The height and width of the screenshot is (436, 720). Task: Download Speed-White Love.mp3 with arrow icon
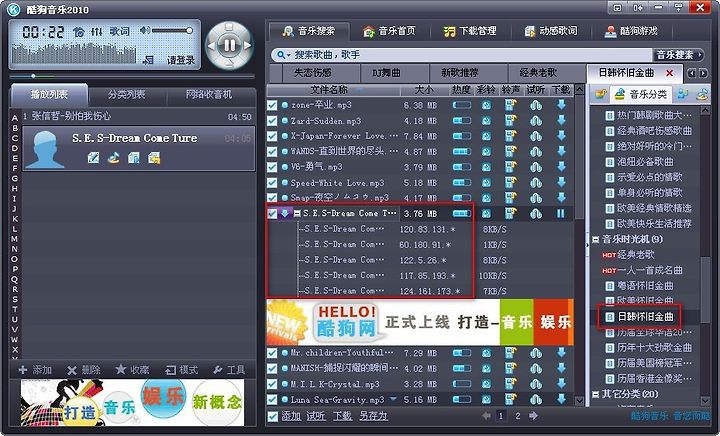(561, 183)
